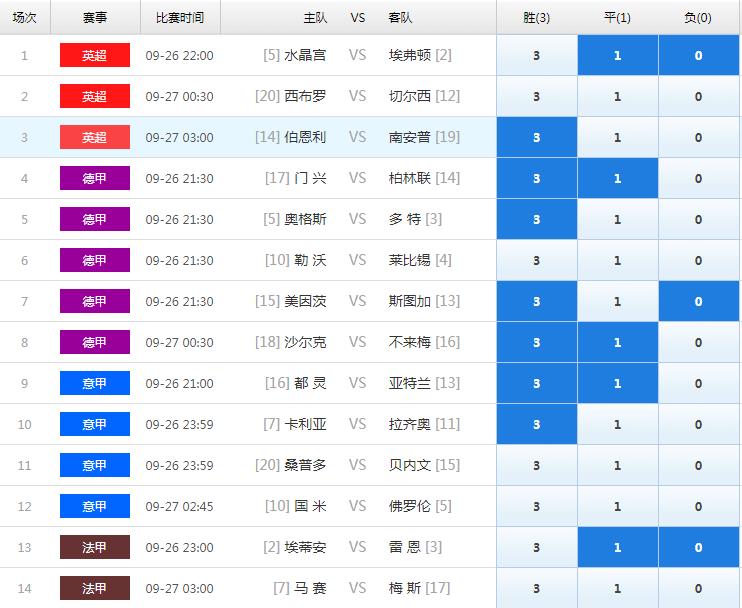This screenshot has width=742, height=608.
Task: Open home team 水晶宫 link
Action: 305,55
